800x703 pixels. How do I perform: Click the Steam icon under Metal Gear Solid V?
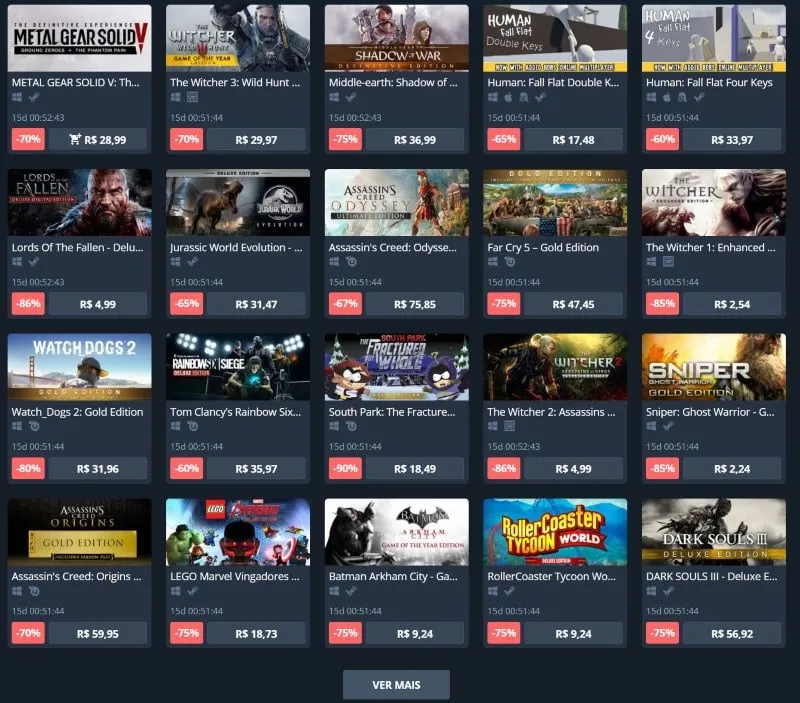[x=34, y=97]
